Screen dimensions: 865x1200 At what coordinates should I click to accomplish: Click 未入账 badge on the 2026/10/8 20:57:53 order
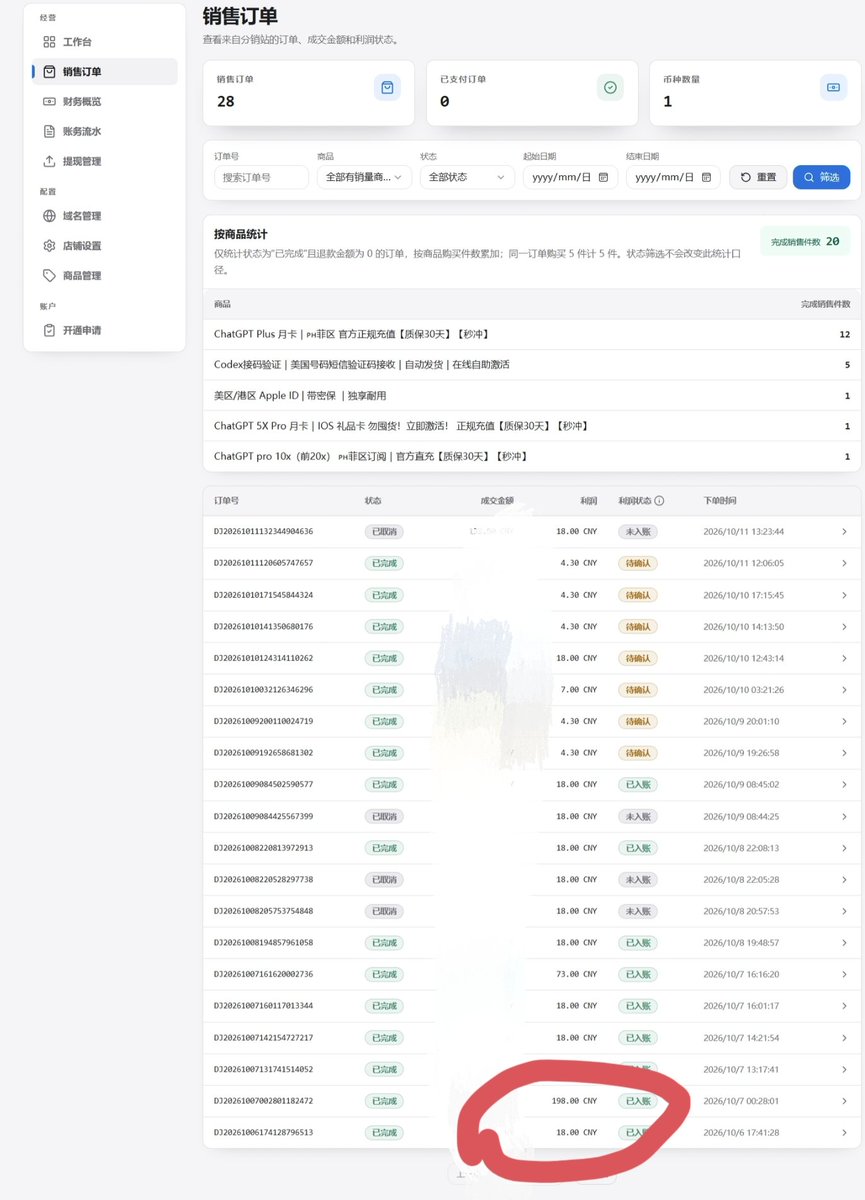637,911
